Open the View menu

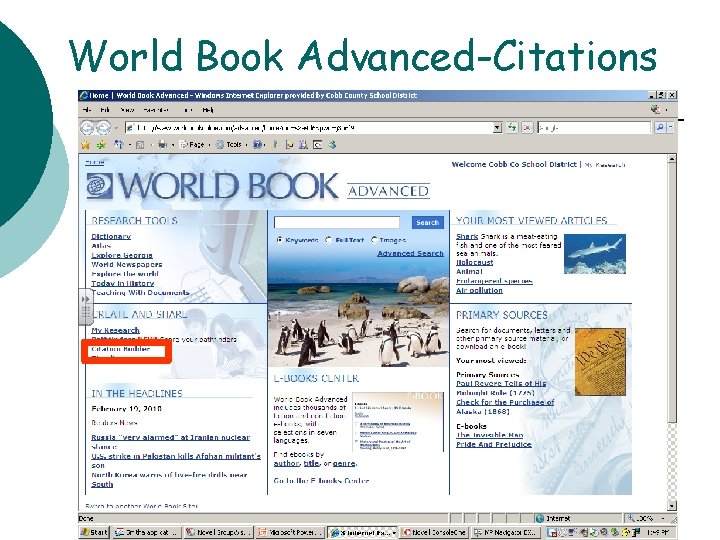(127, 110)
